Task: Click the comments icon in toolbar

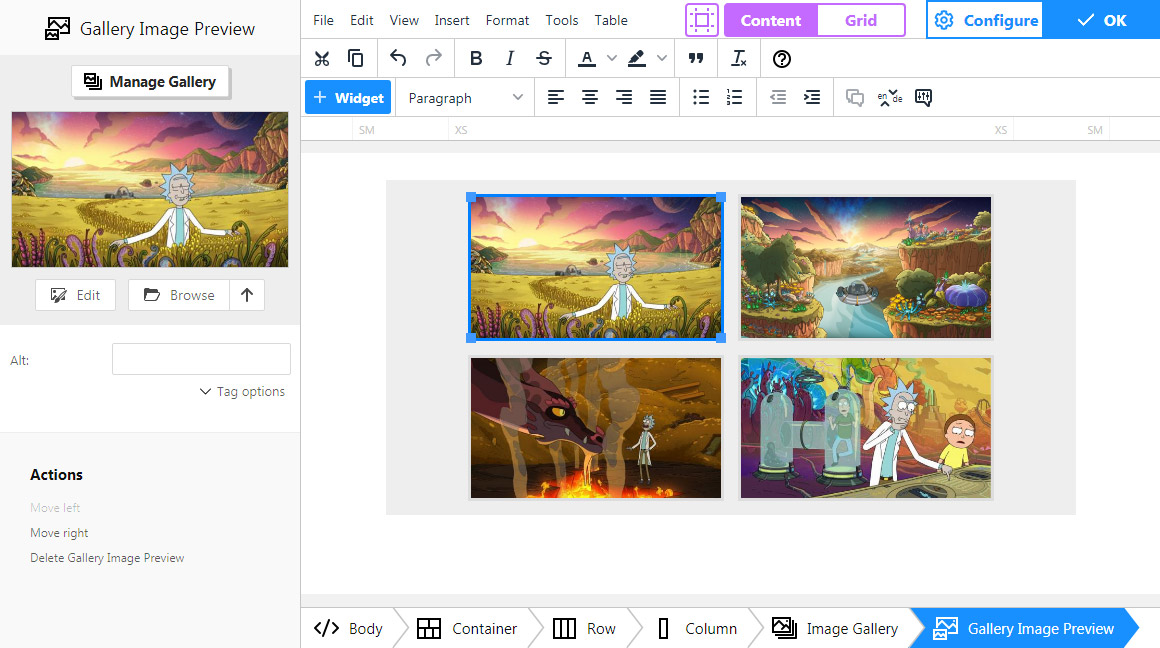Action: 854,97
